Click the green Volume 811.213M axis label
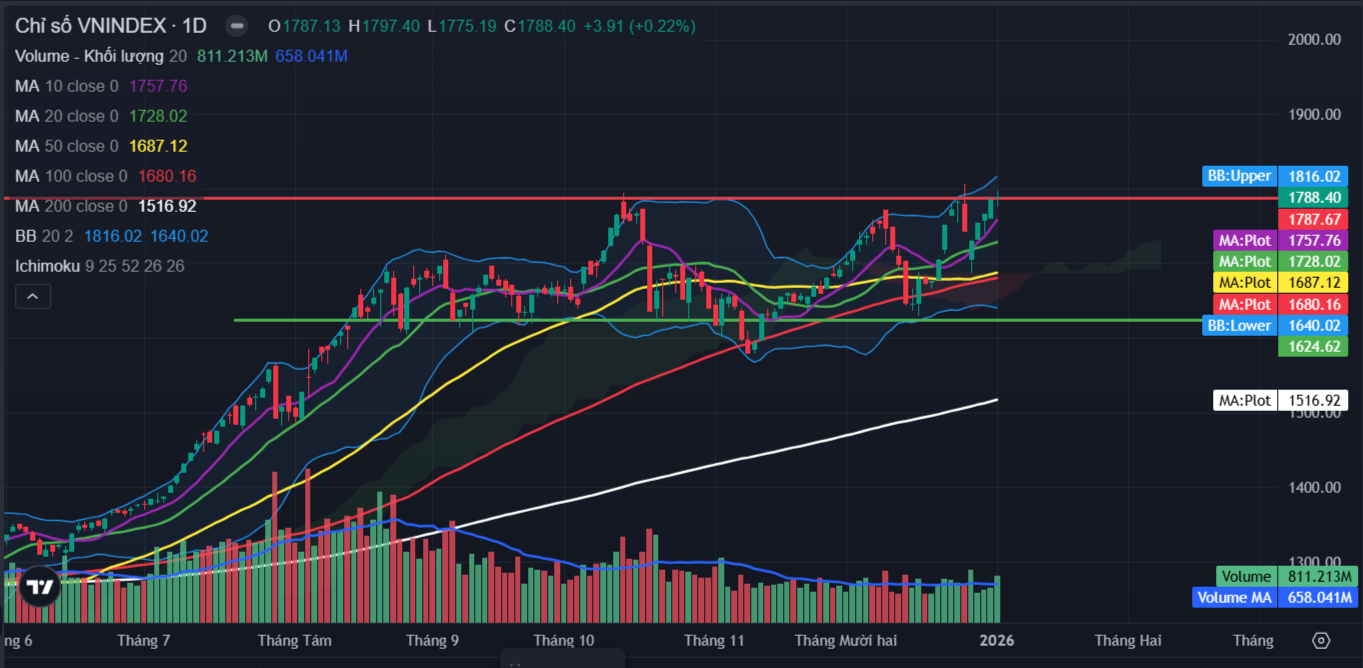Screen dimensions: 1363x668 (1285, 576)
